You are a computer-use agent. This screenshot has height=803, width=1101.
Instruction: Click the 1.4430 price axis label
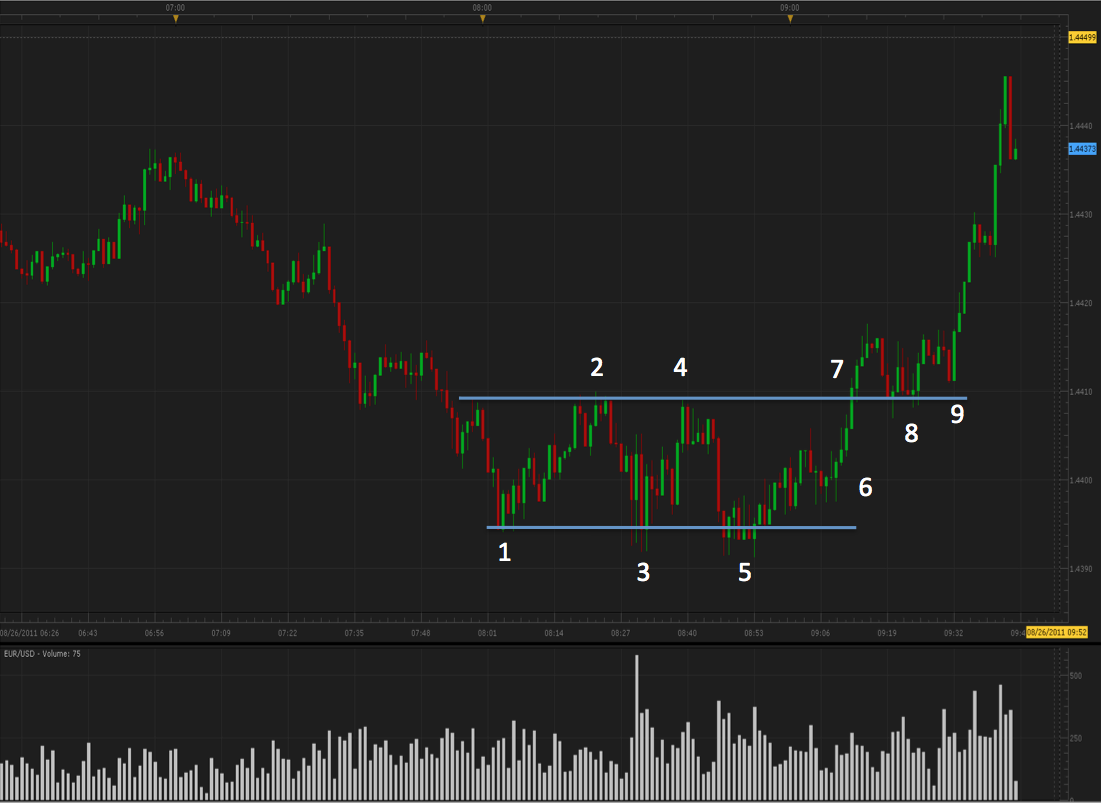[1081, 215]
